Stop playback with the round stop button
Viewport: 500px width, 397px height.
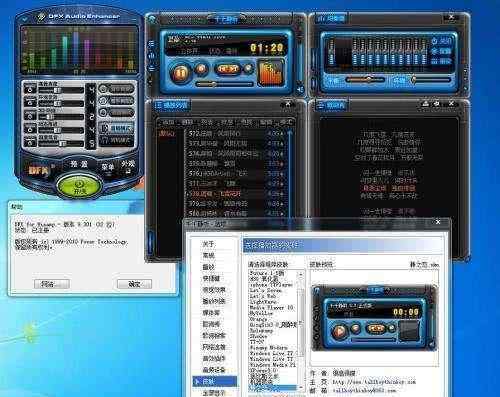(x=201, y=69)
